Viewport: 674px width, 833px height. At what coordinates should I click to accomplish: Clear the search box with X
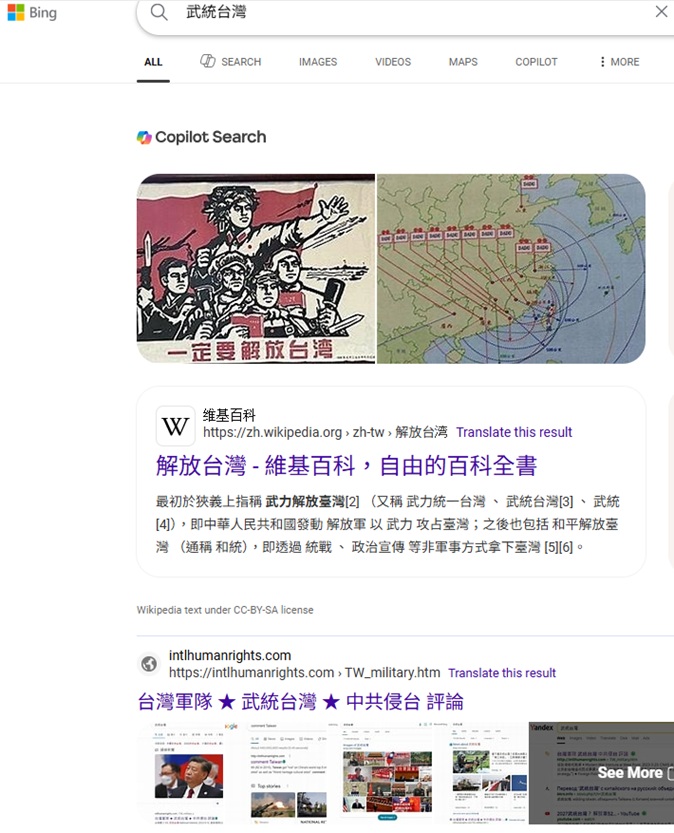pos(661,12)
